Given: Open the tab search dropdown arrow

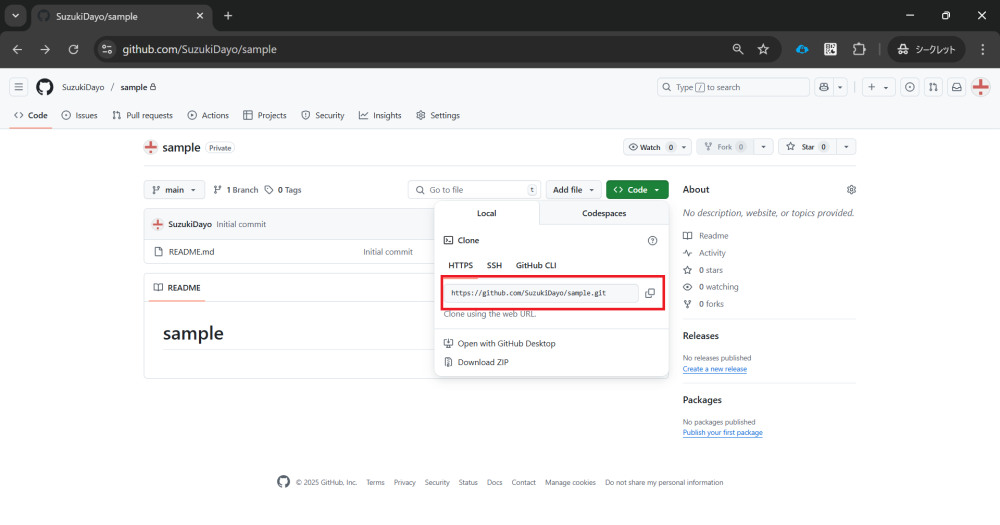Looking at the screenshot, I should [15, 16].
